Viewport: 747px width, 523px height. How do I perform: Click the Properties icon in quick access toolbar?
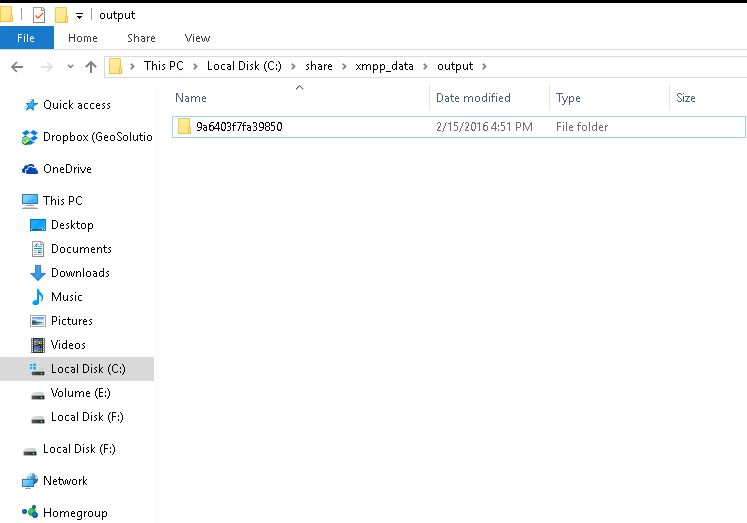click(x=39, y=15)
